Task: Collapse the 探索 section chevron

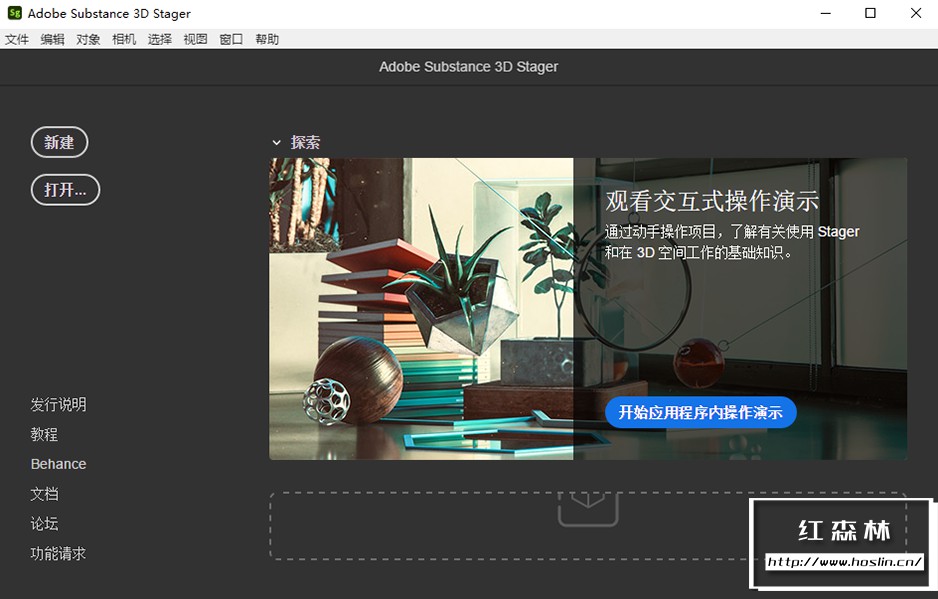Action: tap(276, 143)
